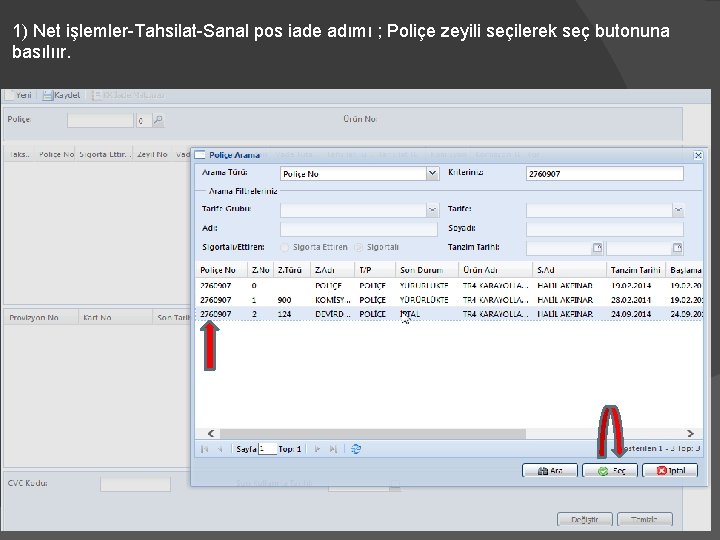Click the Ara search button
This screenshot has width=720, height=540.
(x=550, y=470)
